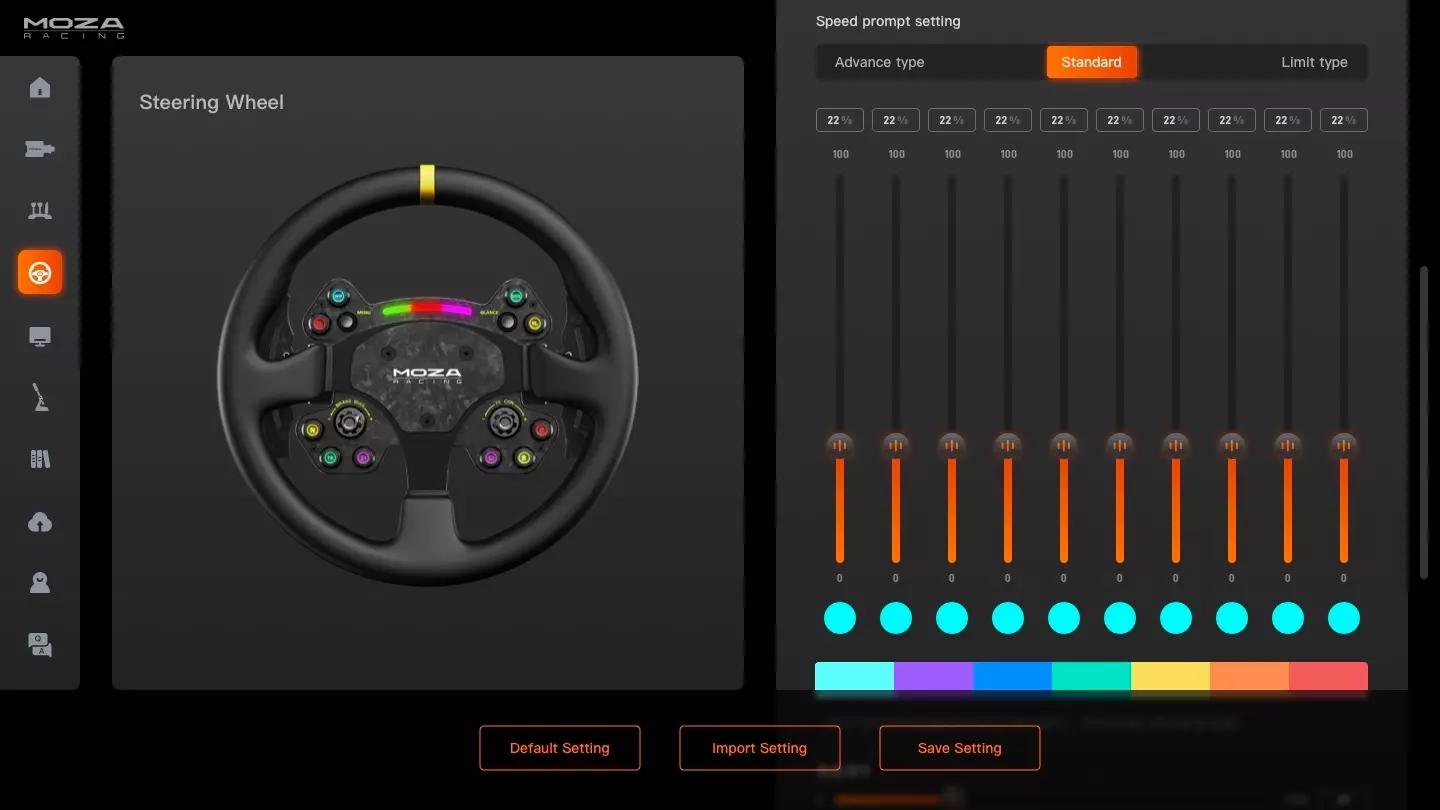1440x810 pixels.
Task: Click the first 22% percentage input box
Action: pyautogui.click(x=840, y=120)
